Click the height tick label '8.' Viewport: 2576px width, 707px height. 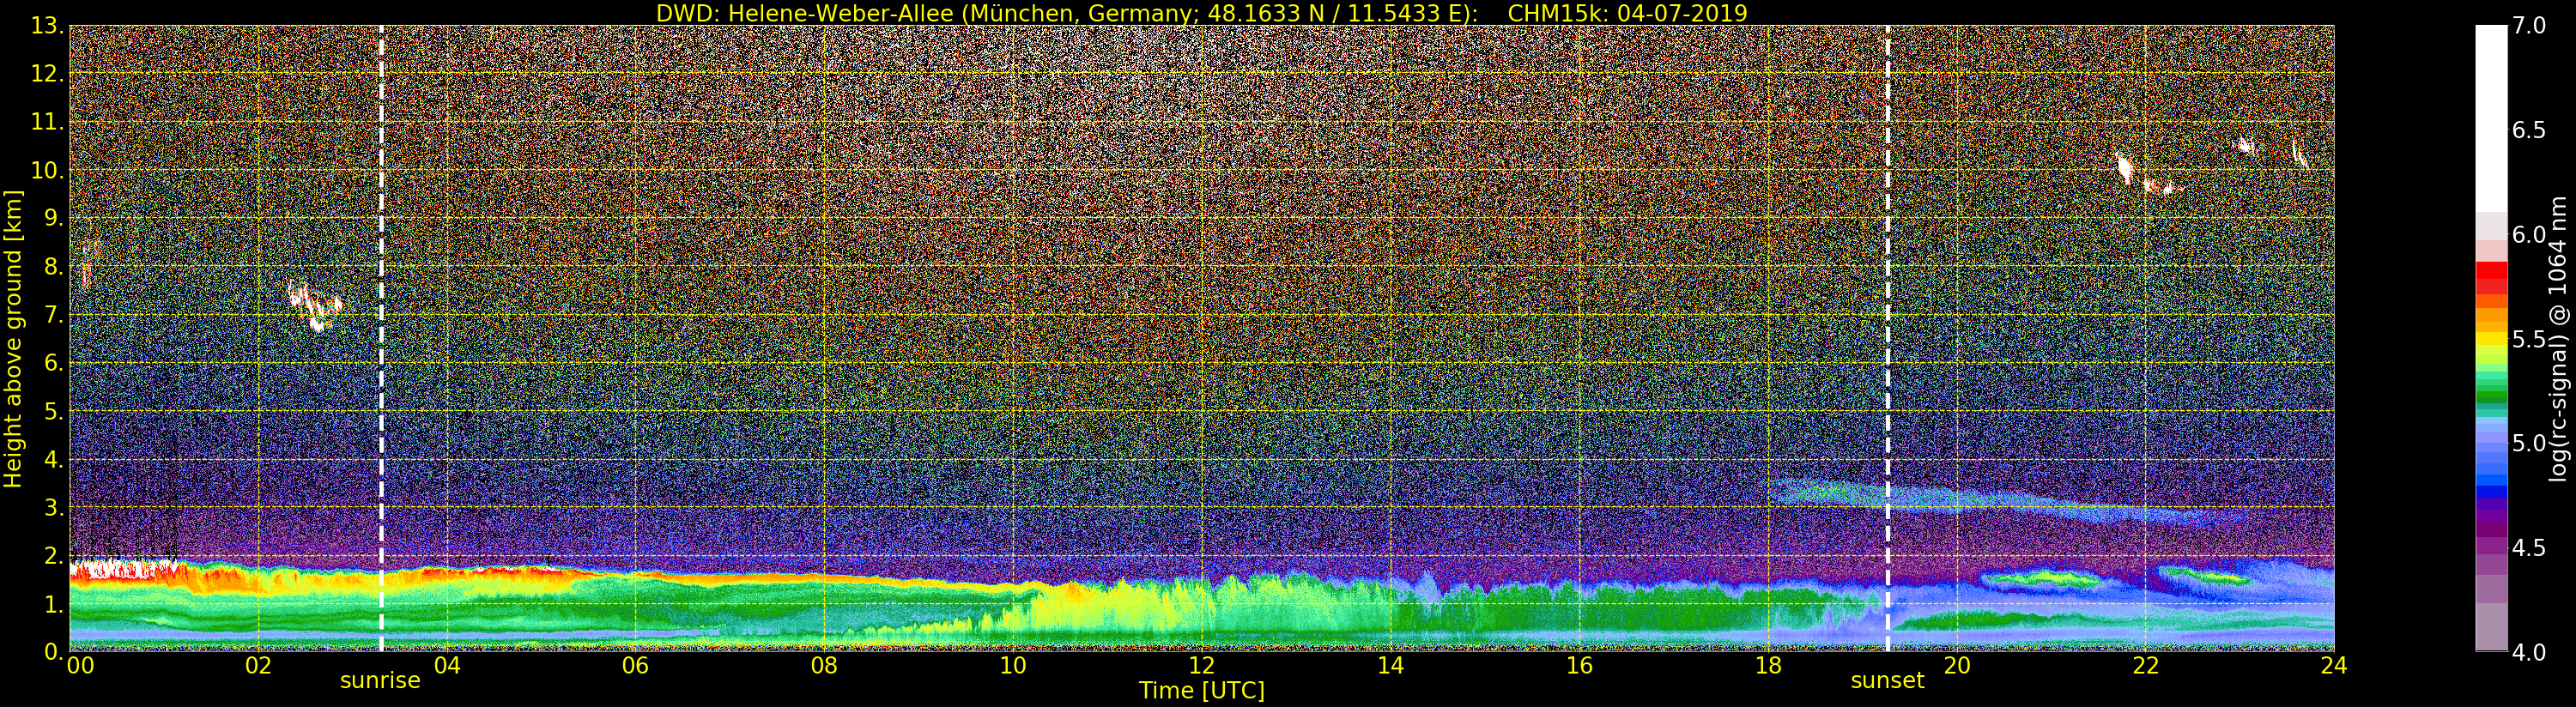pyautogui.click(x=54, y=267)
